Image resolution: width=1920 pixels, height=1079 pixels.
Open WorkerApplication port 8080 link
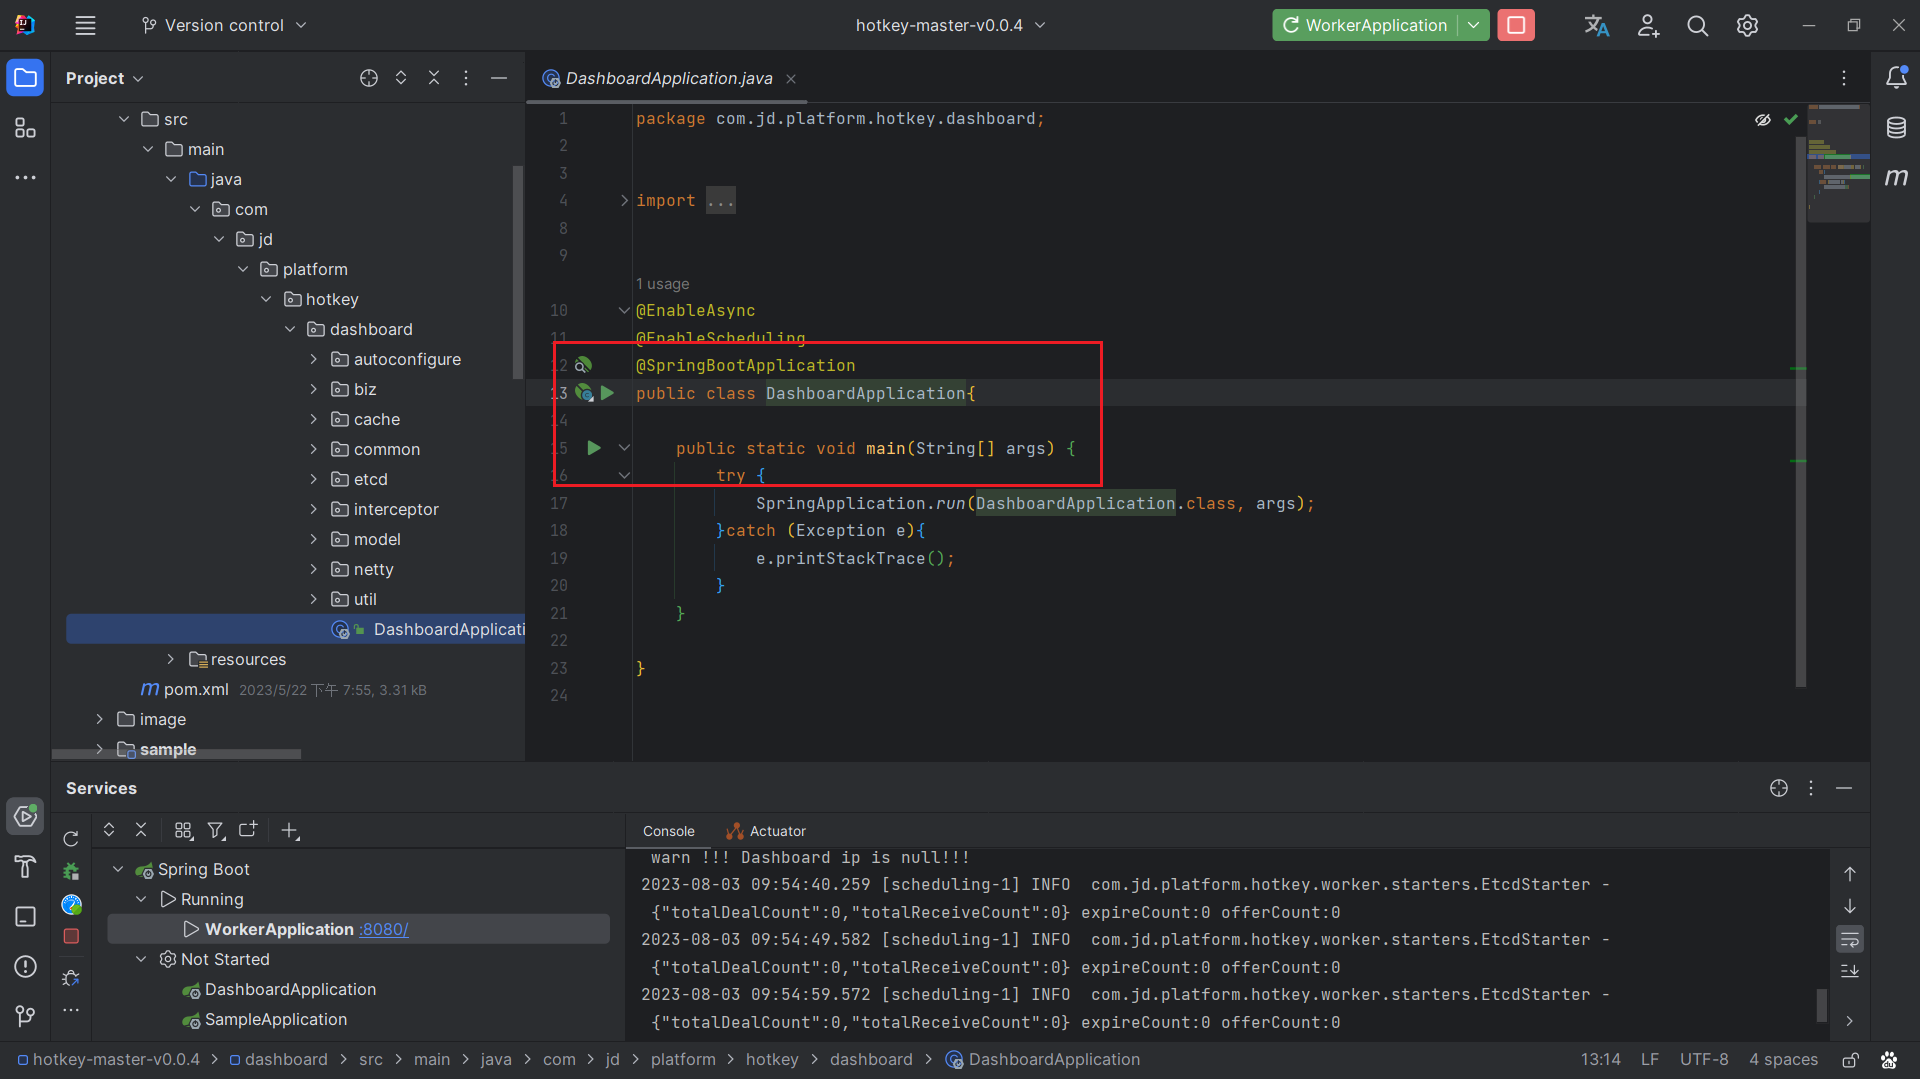click(x=384, y=929)
